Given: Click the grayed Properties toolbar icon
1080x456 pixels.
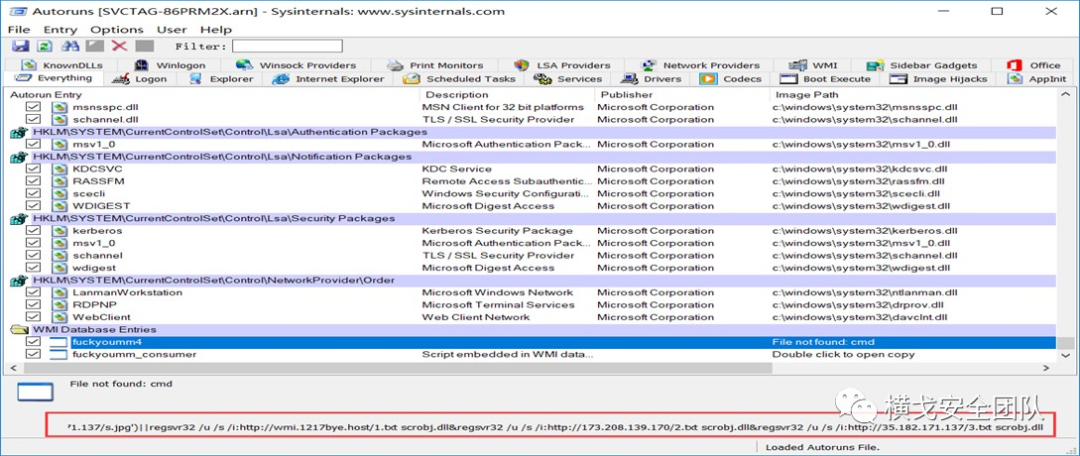Looking at the screenshot, I should pos(144,46).
